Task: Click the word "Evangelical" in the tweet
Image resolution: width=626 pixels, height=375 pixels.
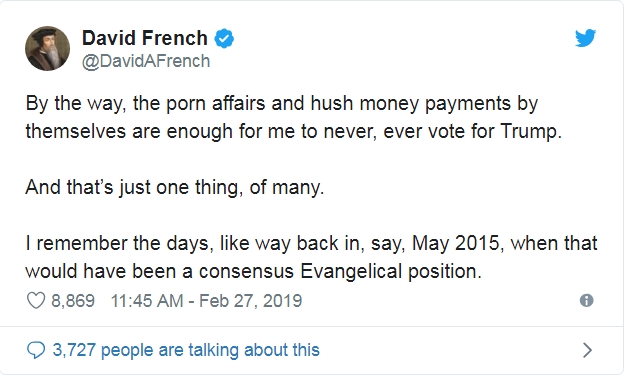Action: coord(351,272)
